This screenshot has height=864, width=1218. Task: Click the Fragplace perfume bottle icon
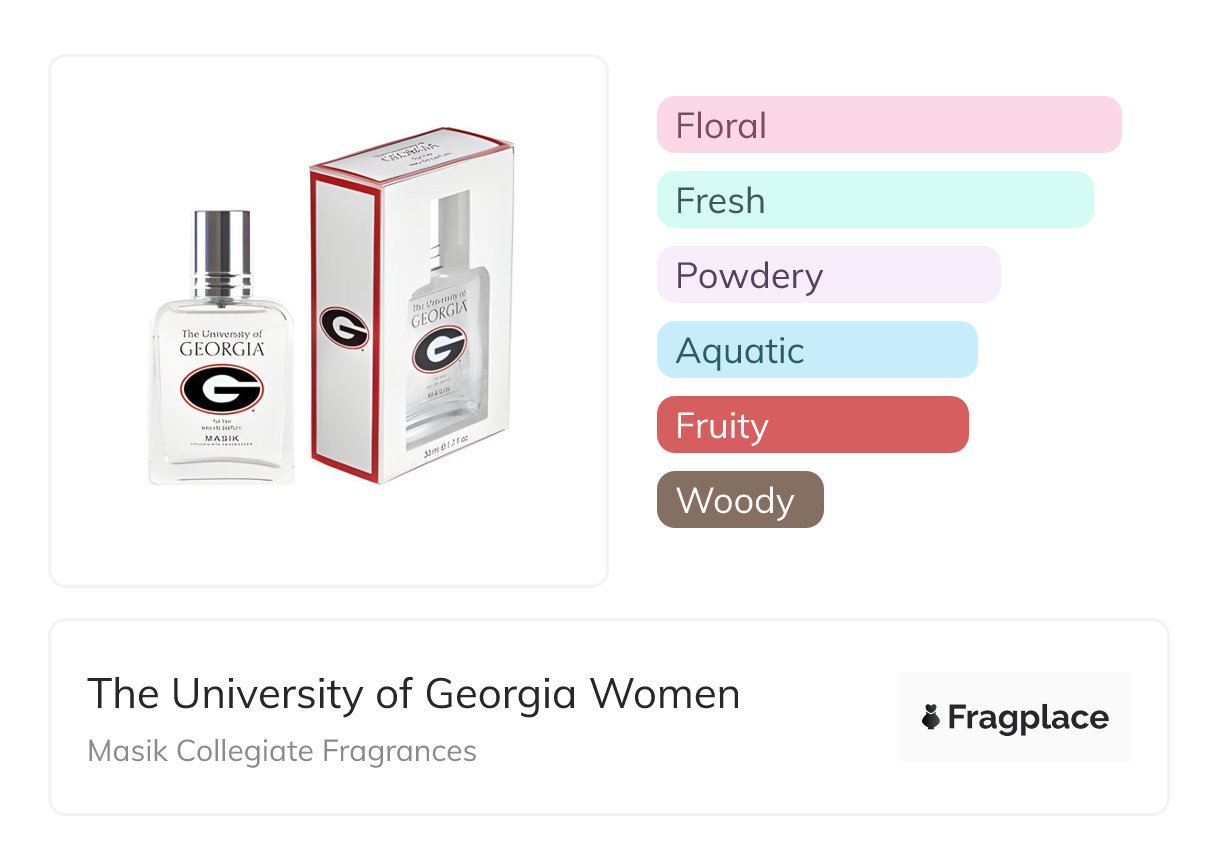[x=931, y=717]
